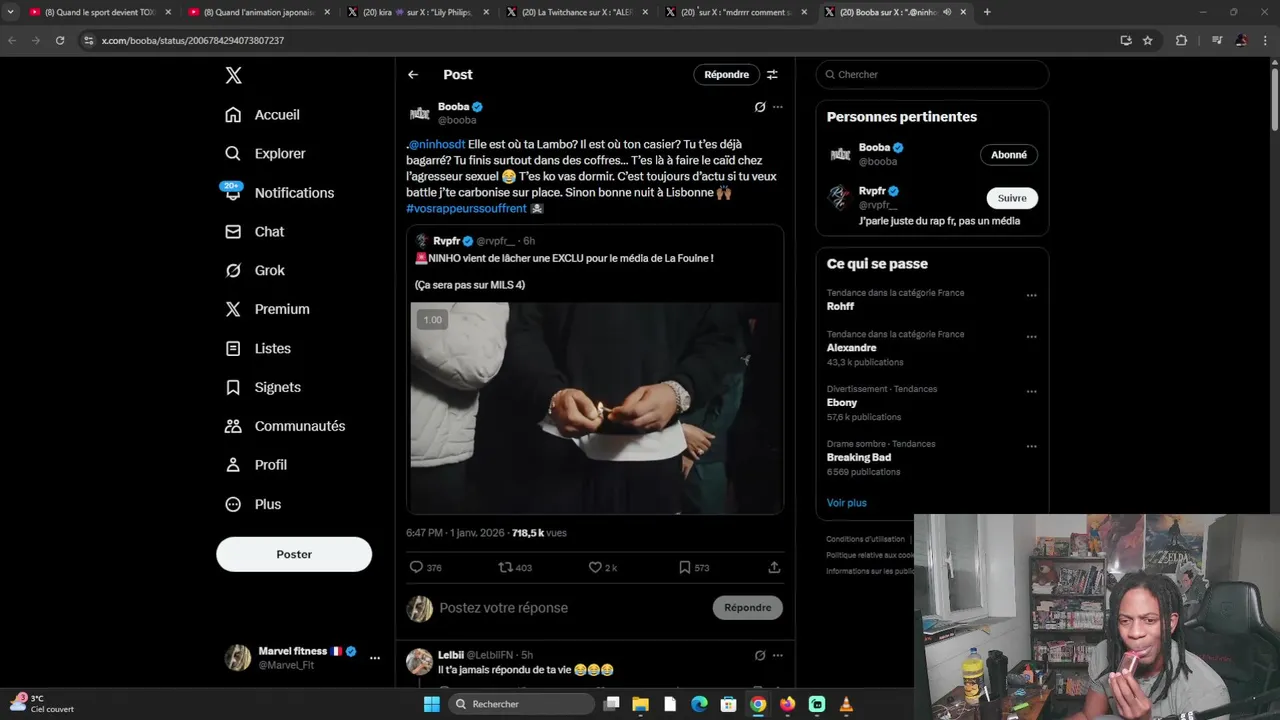Click Abonné button for Booba

[1009, 155]
